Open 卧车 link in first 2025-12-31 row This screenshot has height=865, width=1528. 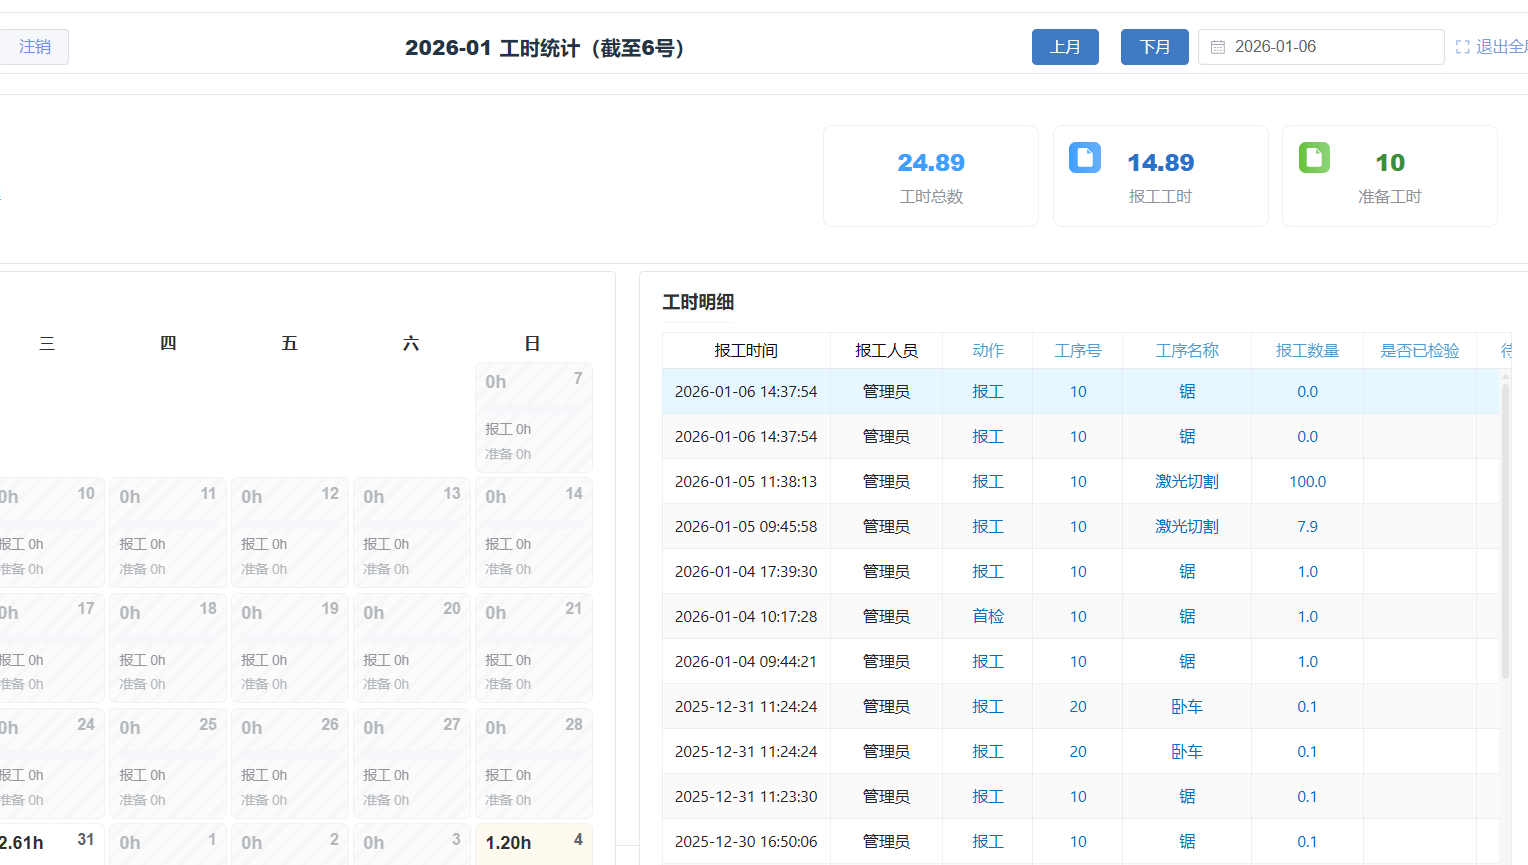pos(1186,707)
